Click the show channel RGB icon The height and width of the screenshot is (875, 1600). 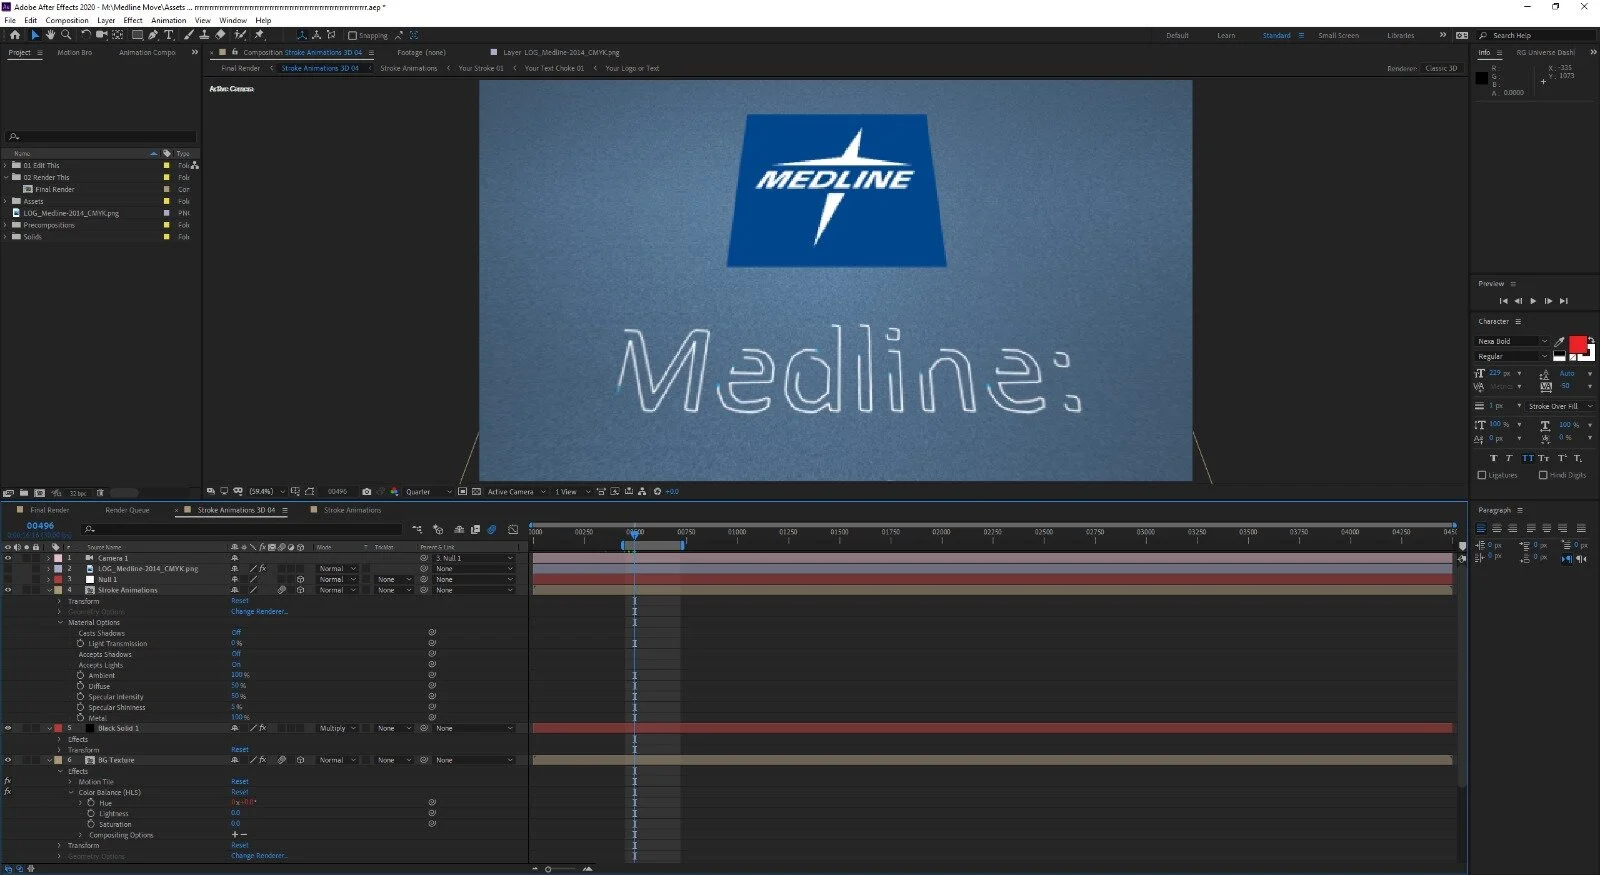click(x=395, y=492)
